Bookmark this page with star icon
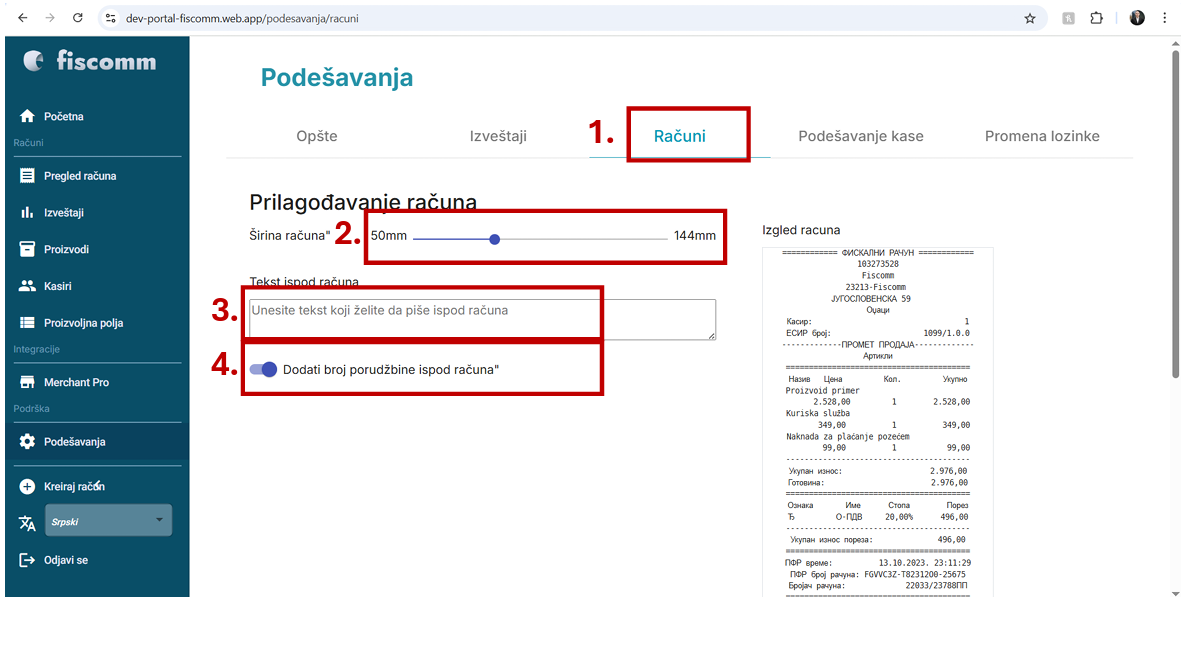Image resolution: width=1202 pixels, height=652 pixels. (1029, 18)
